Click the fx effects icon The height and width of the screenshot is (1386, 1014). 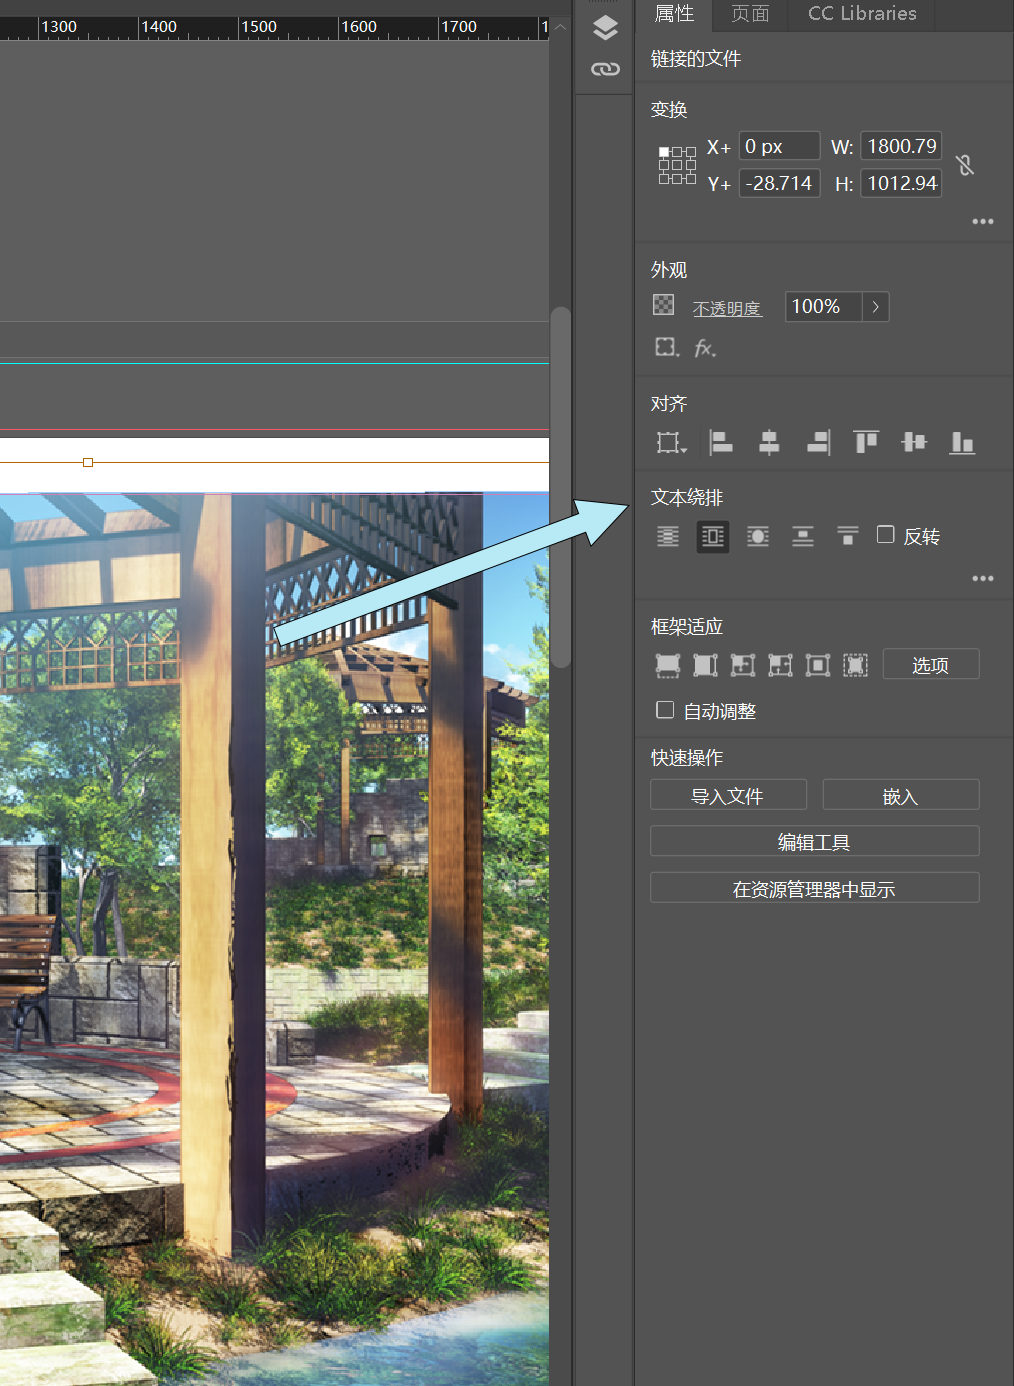click(x=705, y=348)
